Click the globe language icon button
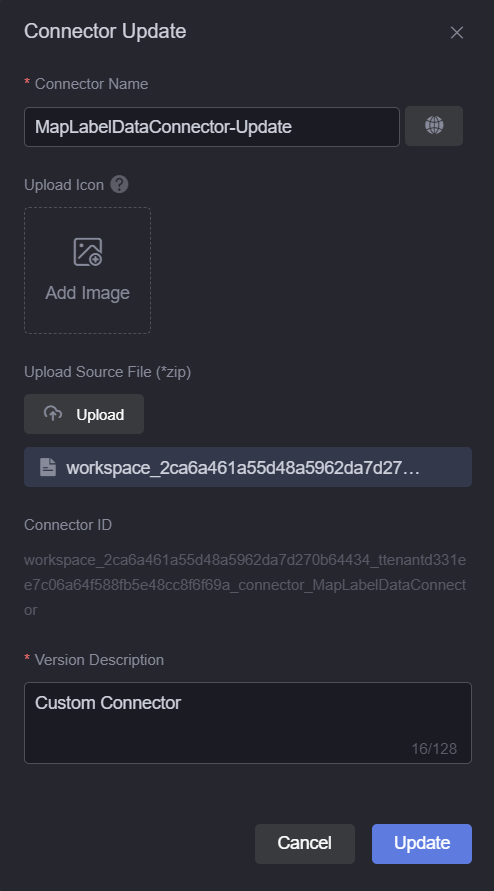Image resolution: width=494 pixels, height=891 pixels. (x=434, y=126)
